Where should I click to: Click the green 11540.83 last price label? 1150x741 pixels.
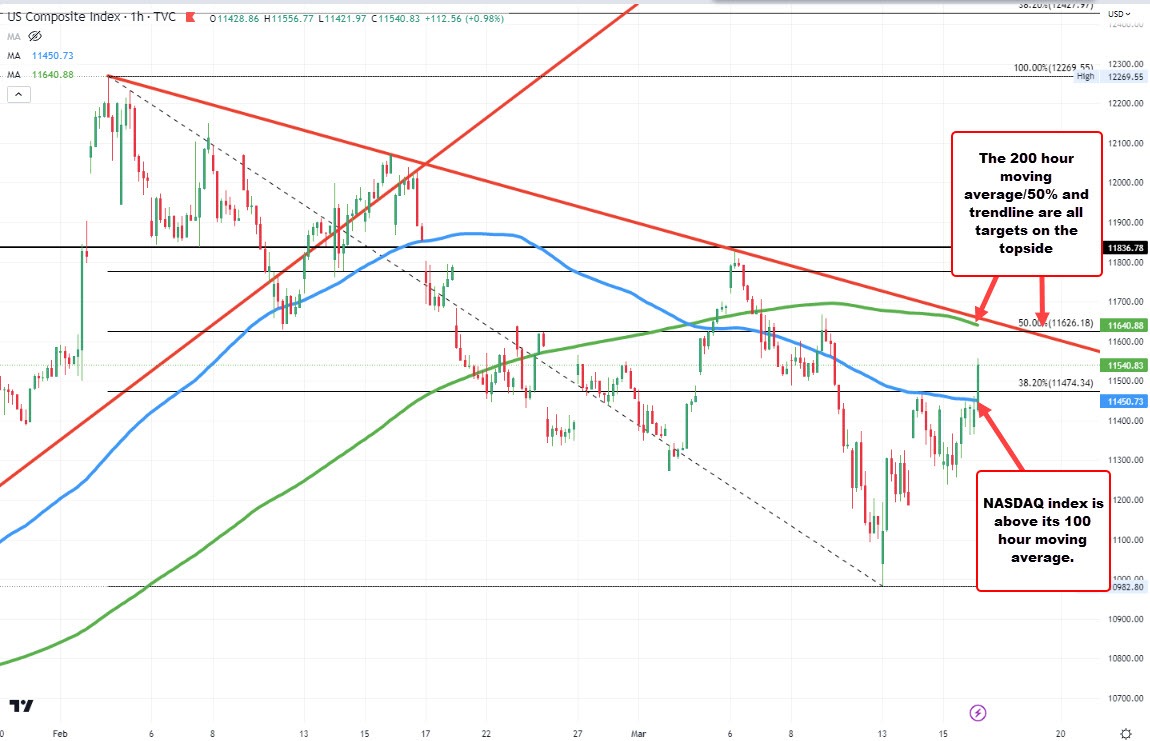point(1125,365)
